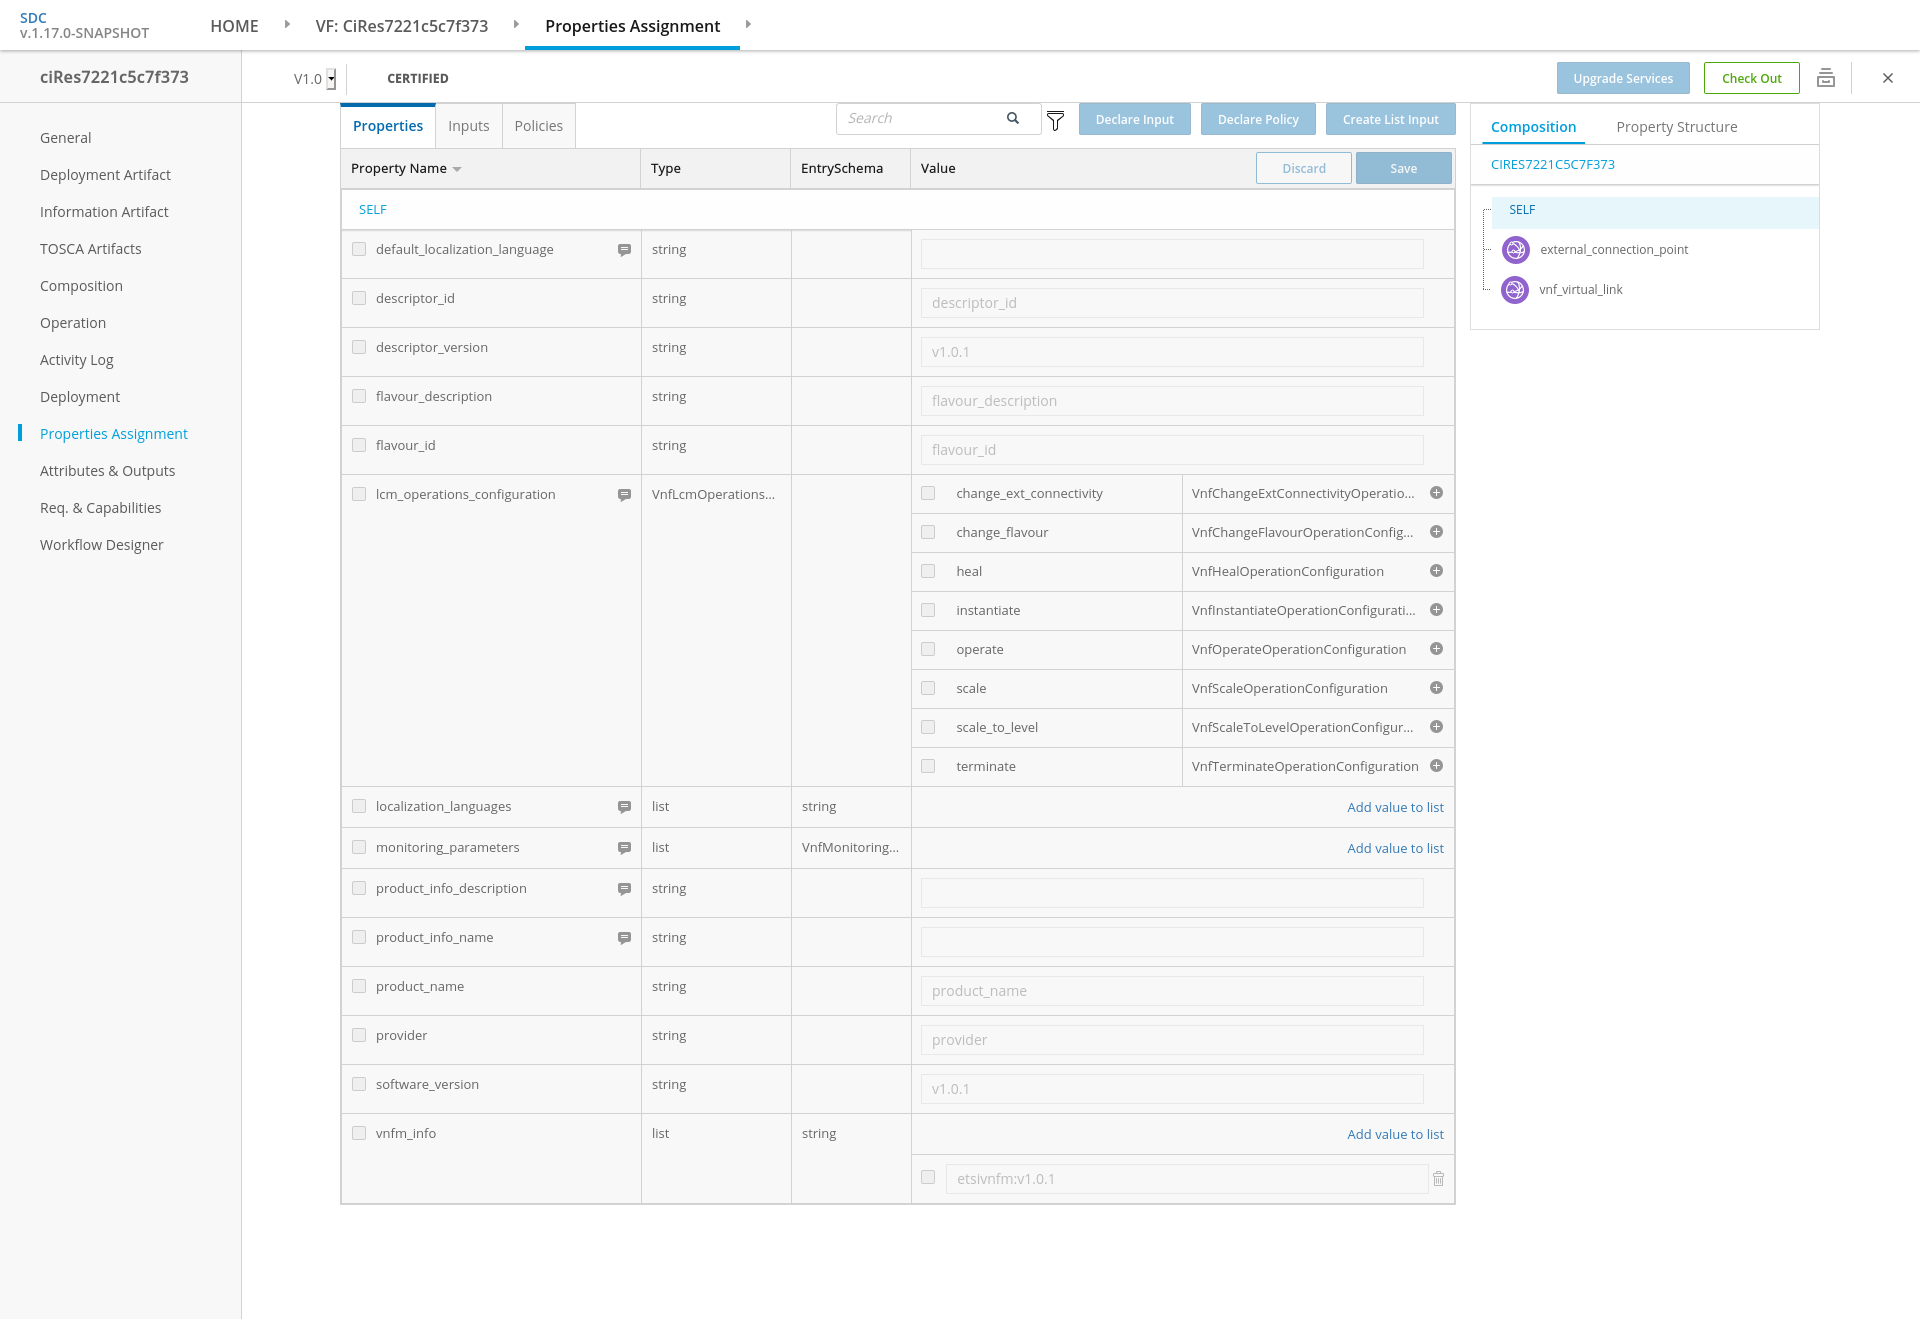Show comment for product_info_name property
The image size is (1920, 1319).
(x=624, y=938)
